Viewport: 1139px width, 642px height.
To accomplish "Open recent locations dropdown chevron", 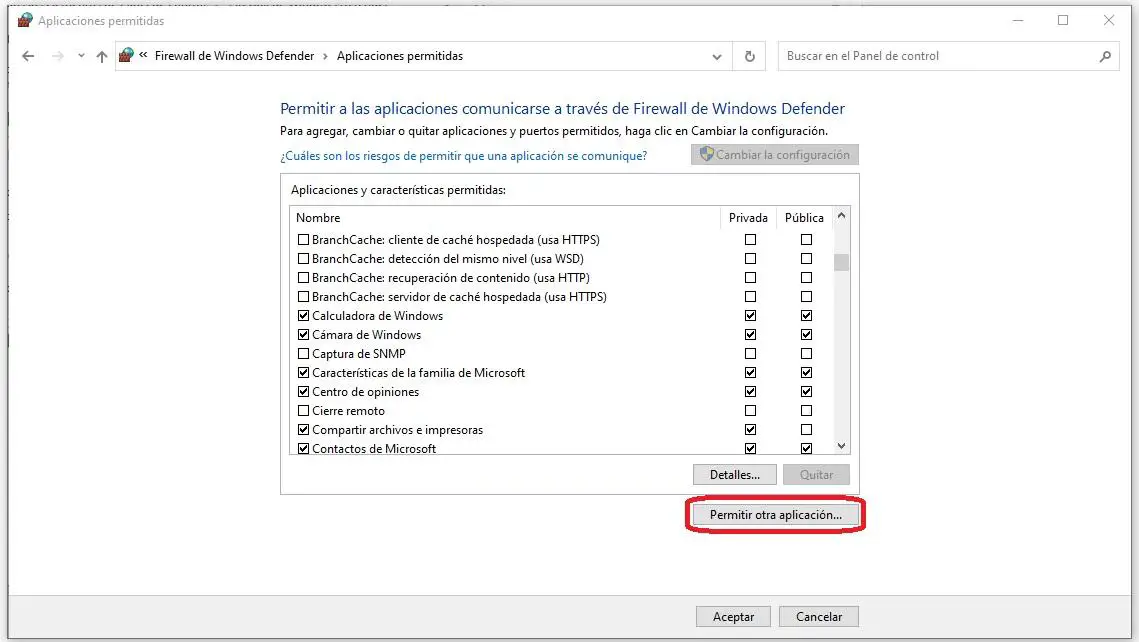I will (81, 56).
